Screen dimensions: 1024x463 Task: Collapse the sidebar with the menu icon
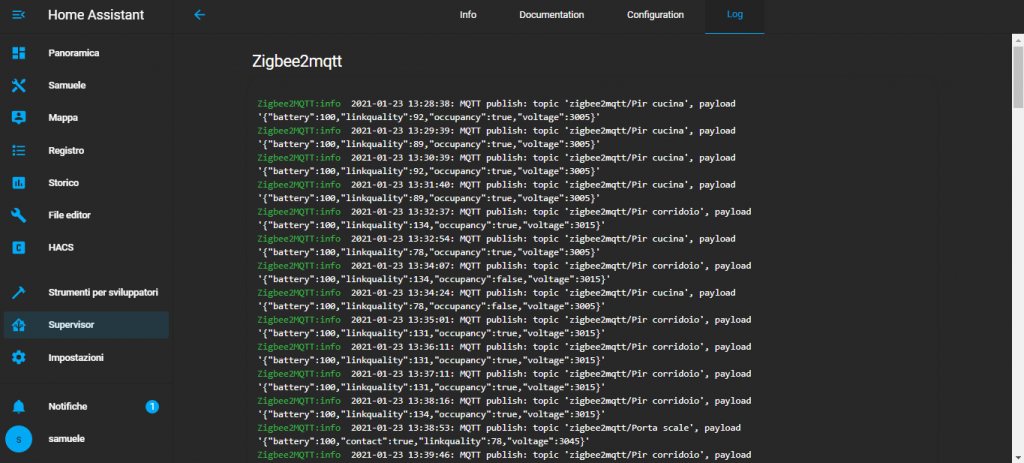(18, 14)
